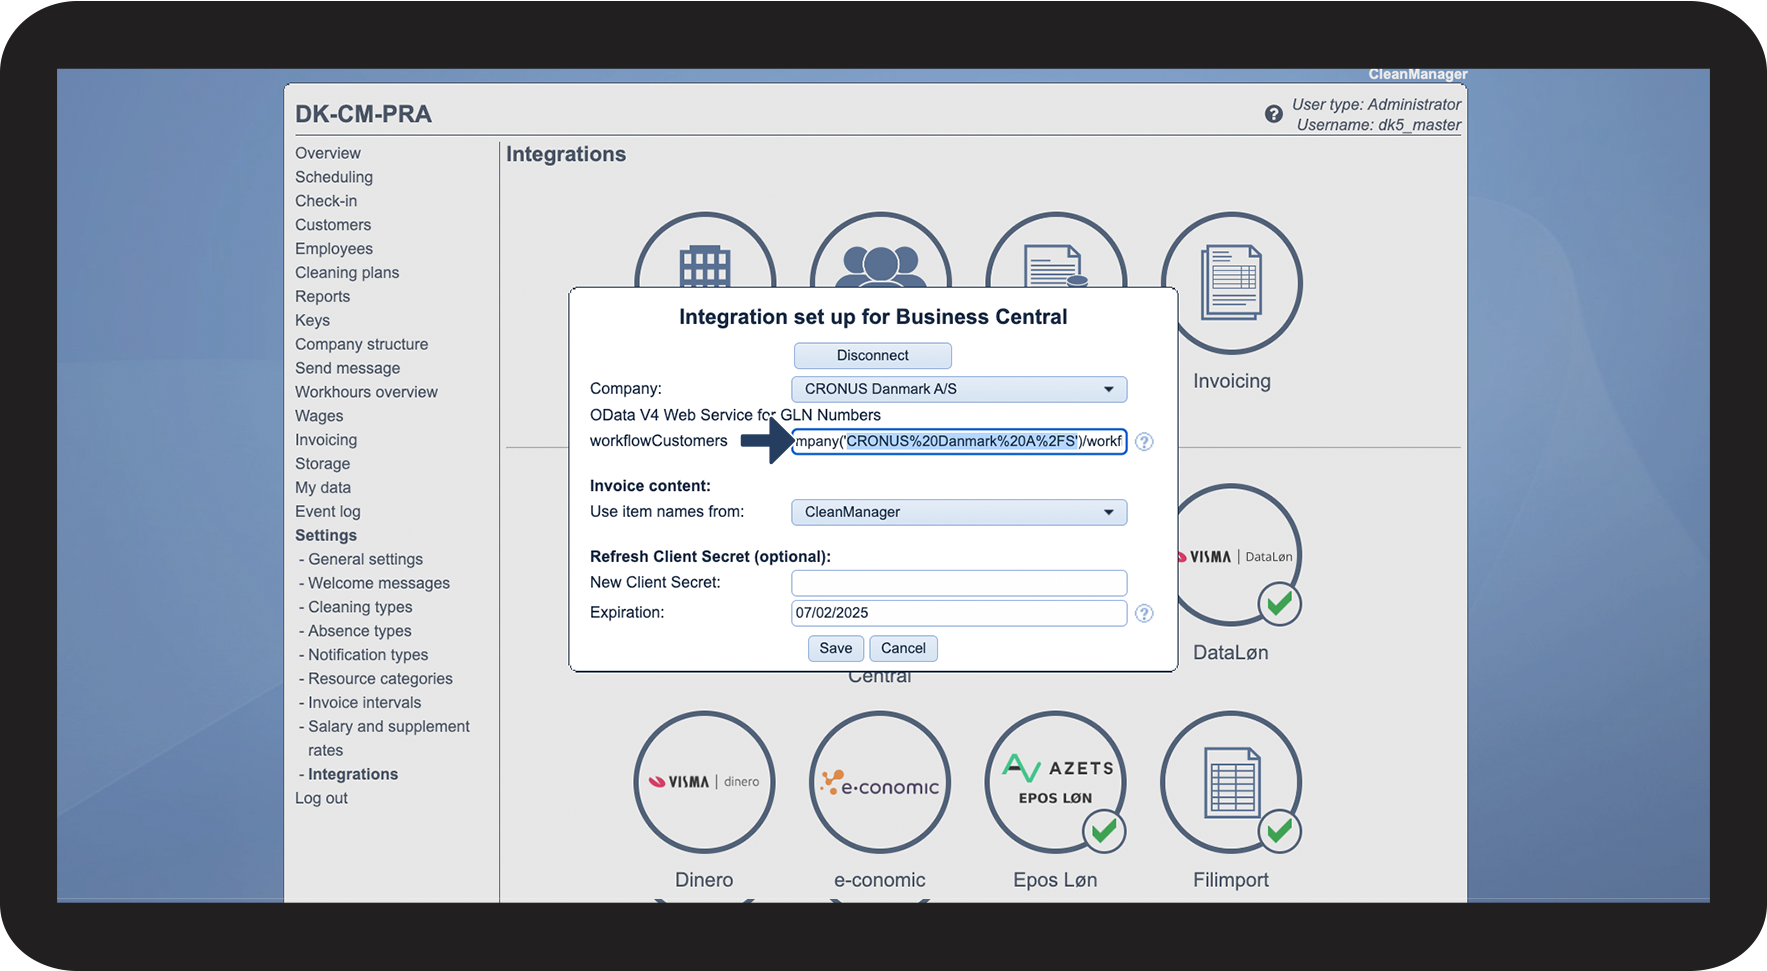Click the Invoicing integration document icon

point(1231,283)
